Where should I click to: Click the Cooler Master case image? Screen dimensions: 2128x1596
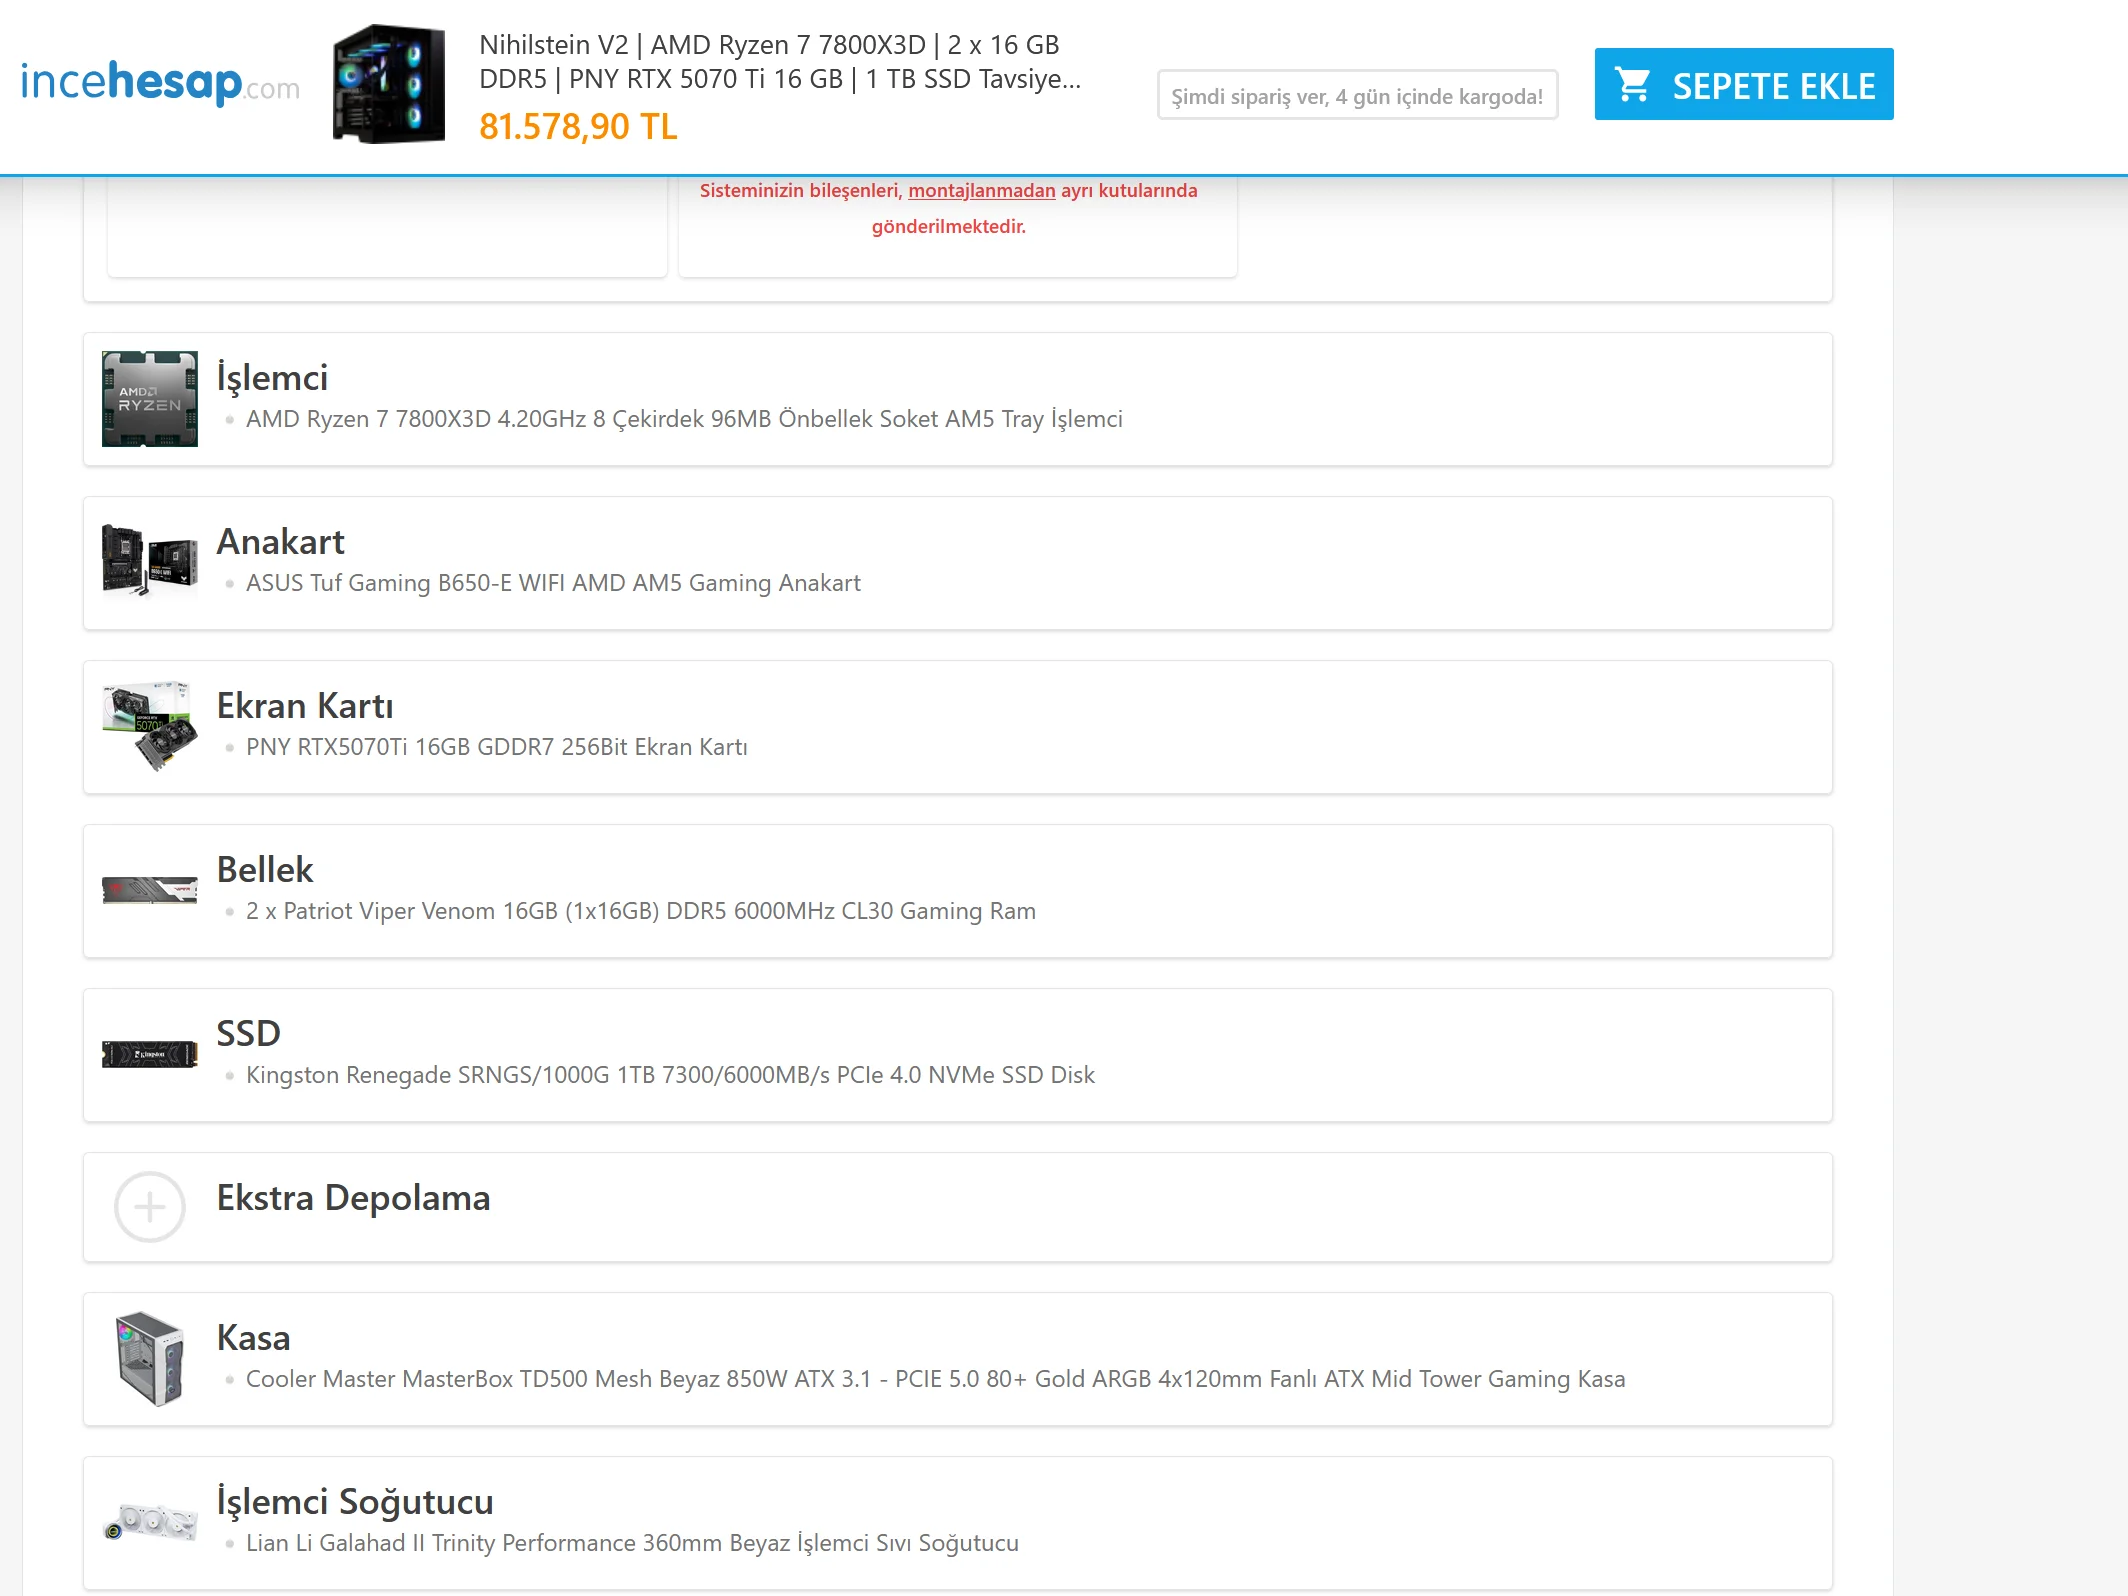point(150,1358)
